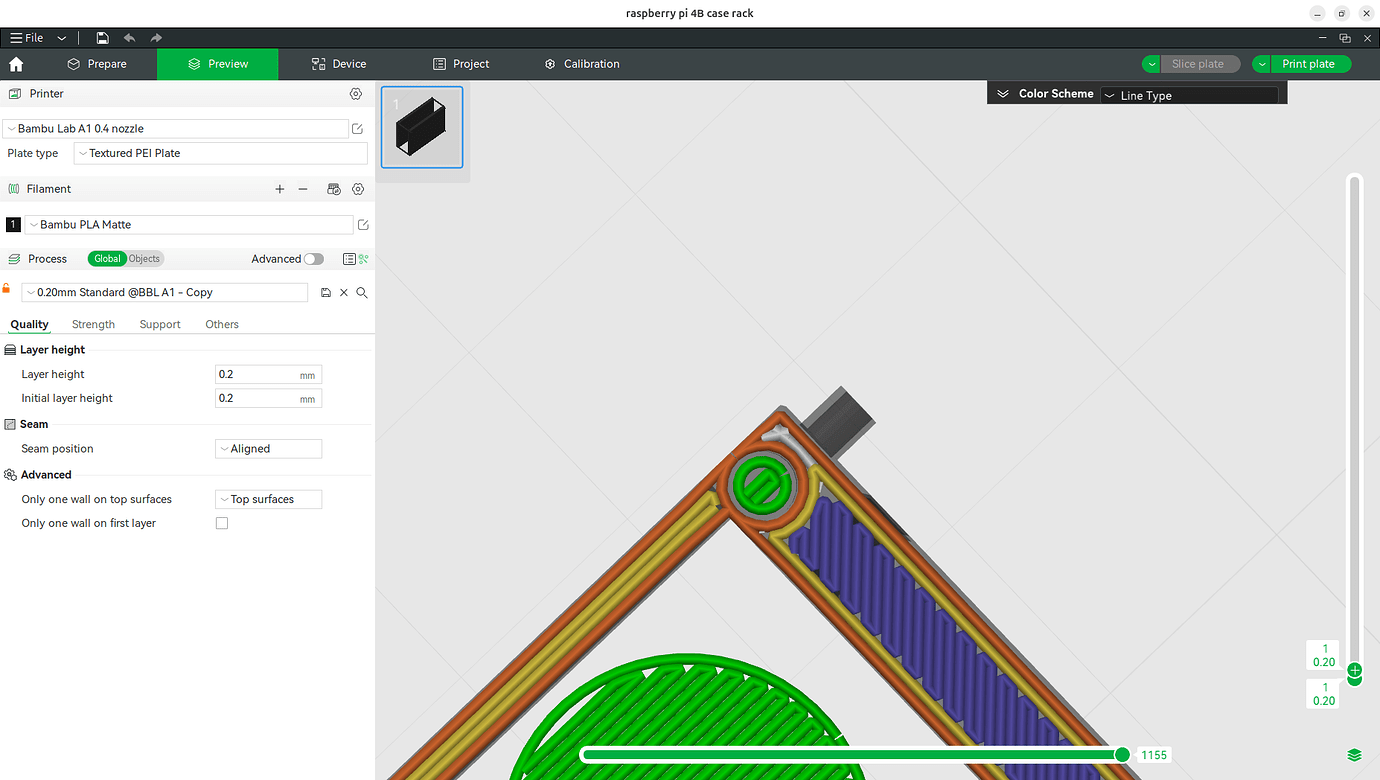
Task: Open the Calibration tab
Action: click(582, 64)
